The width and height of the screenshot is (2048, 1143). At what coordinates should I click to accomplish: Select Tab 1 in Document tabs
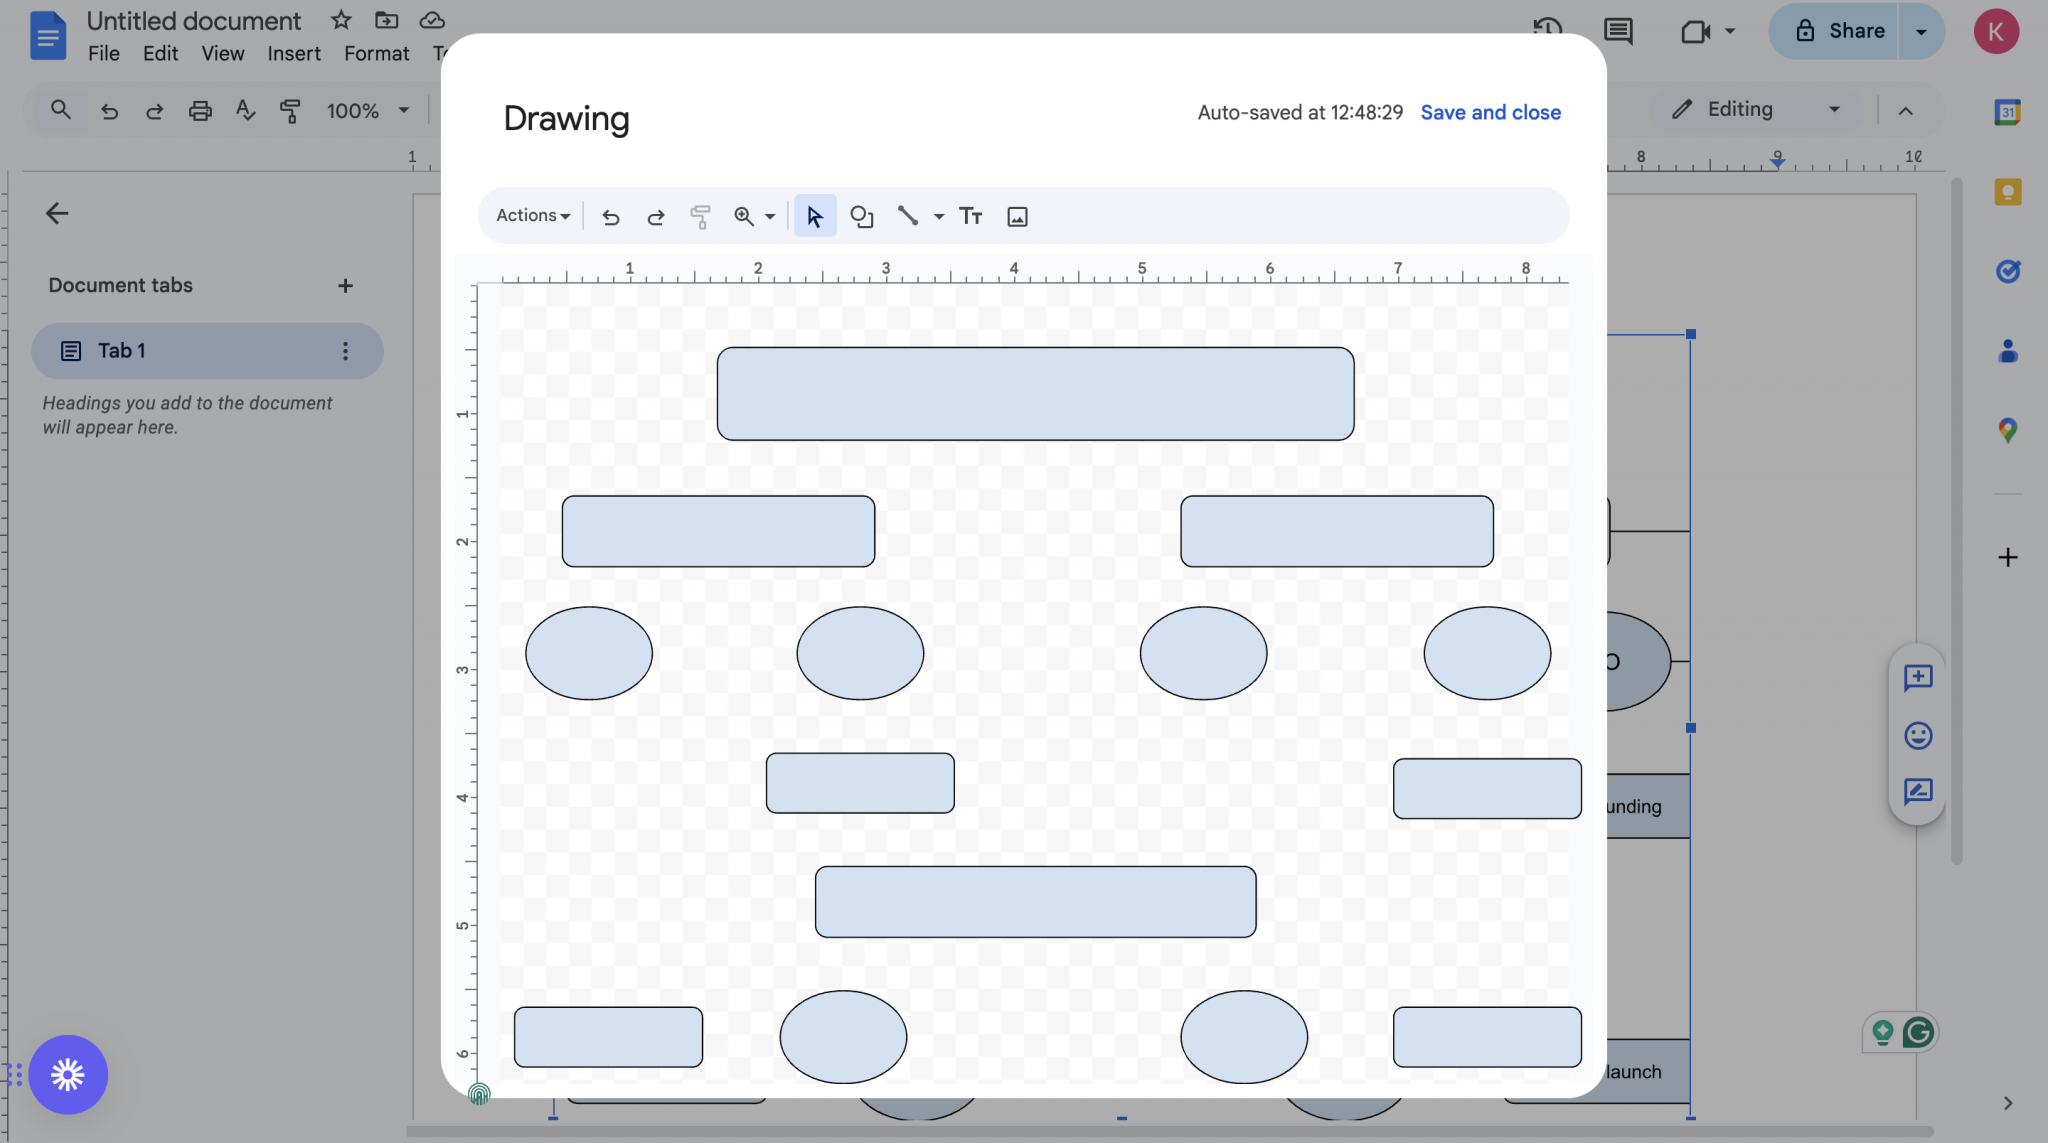coord(121,350)
